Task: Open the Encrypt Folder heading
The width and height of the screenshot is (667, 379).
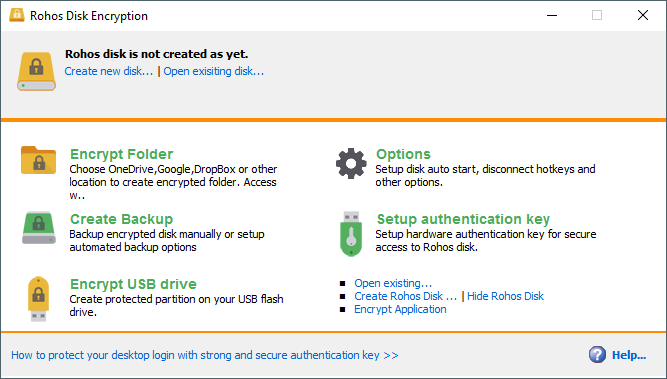Action: pyautogui.click(x=122, y=154)
